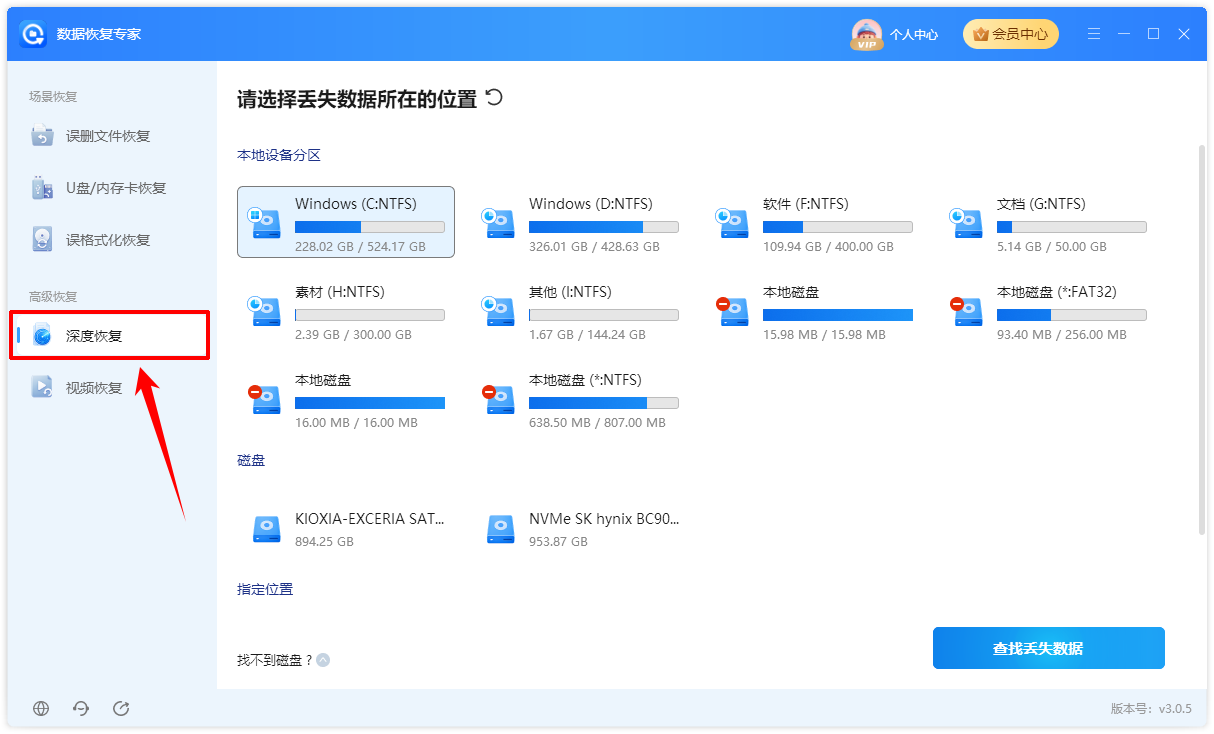The width and height of the screenshot is (1214, 734).
Task: Click the 638.50 MB / 807.00 MB text
Action: coord(597,423)
